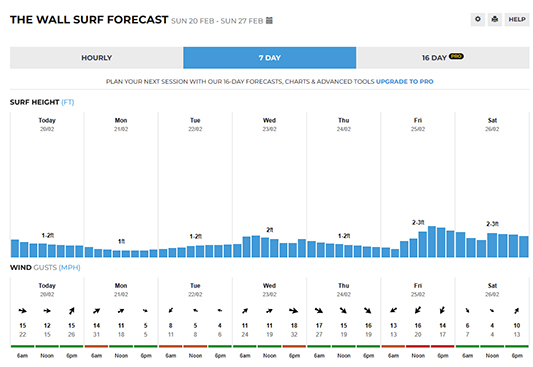
Task: Change surf height unit (FT)
Action: point(68,102)
